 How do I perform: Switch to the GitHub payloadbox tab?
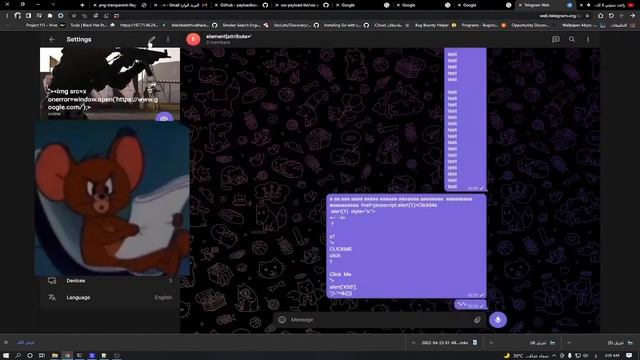242,5
